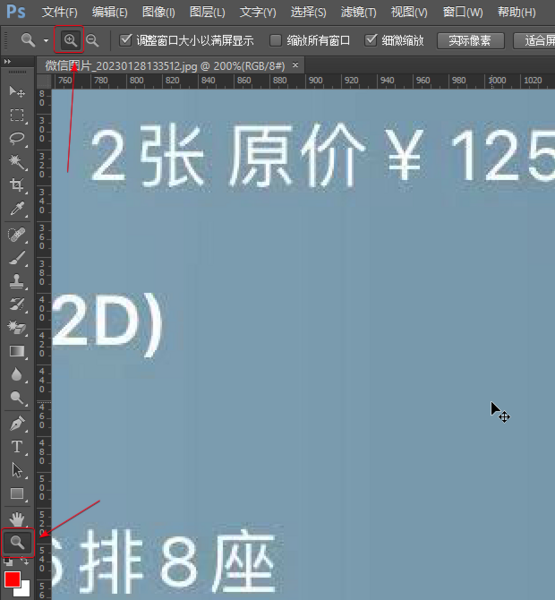Open the zoom tool preset dropdown arrow
The height and width of the screenshot is (600, 555).
[46, 40]
